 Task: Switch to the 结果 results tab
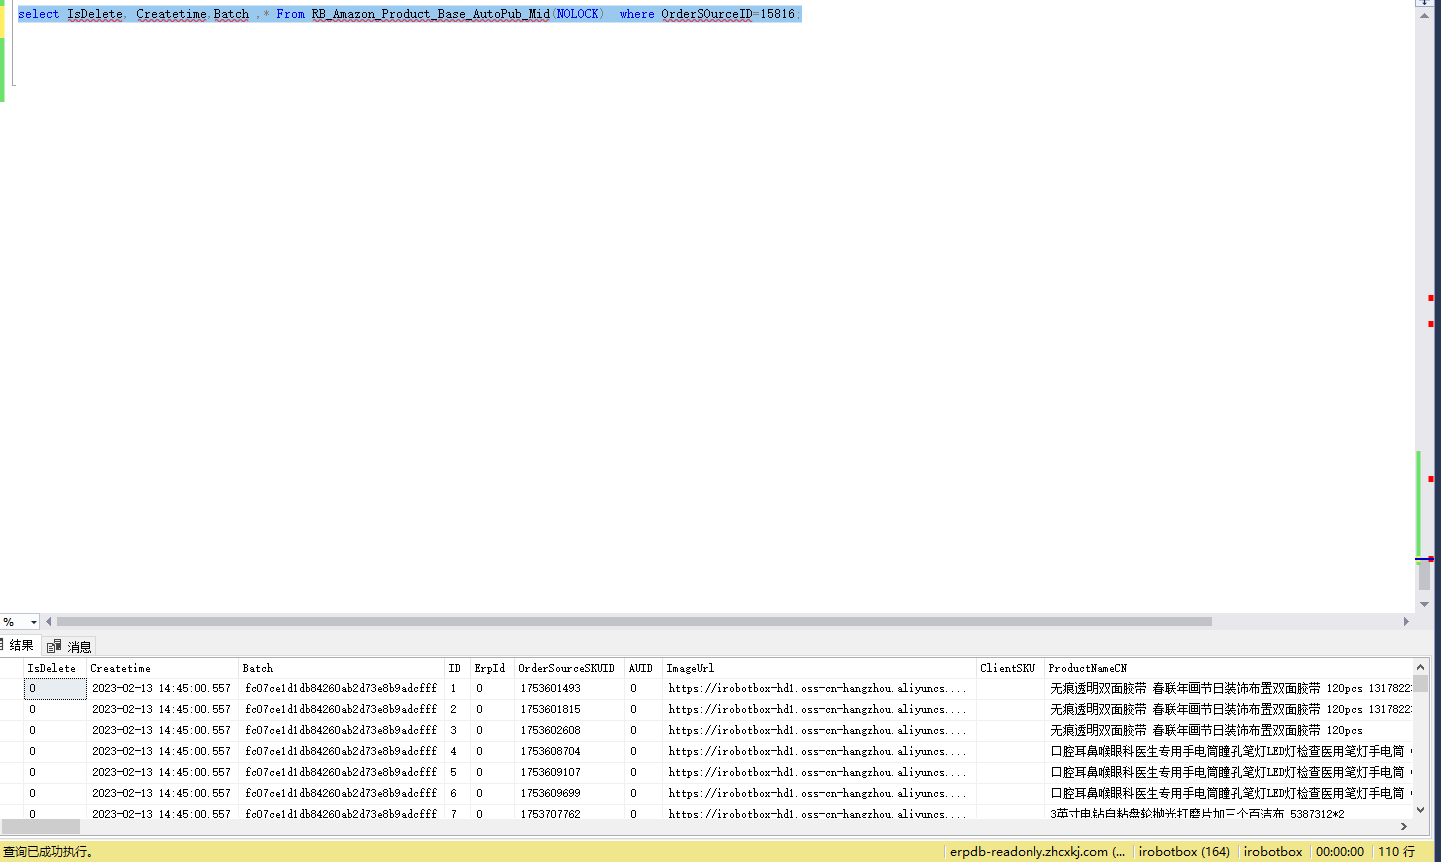point(18,646)
